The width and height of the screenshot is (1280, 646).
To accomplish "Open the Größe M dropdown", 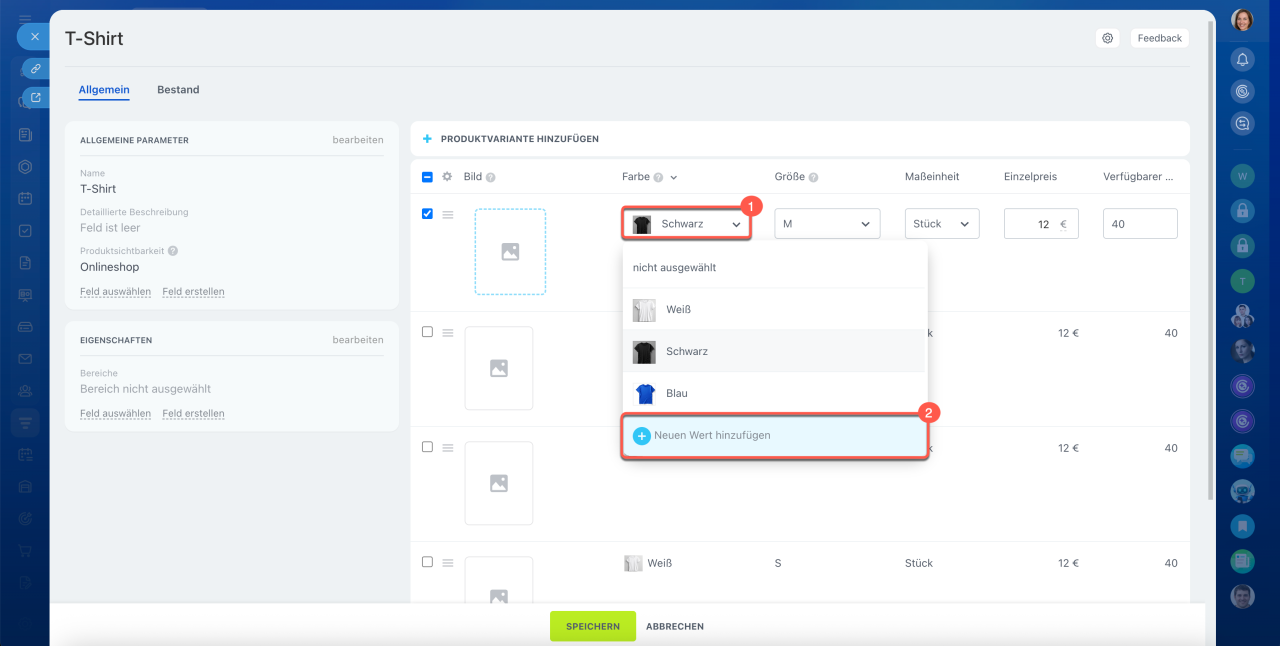I will pos(827,224).
